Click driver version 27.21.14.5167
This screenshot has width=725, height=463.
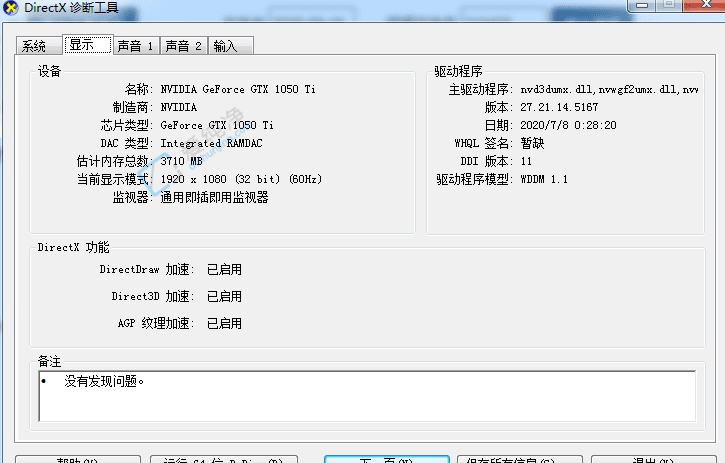(x=559, y=107)
